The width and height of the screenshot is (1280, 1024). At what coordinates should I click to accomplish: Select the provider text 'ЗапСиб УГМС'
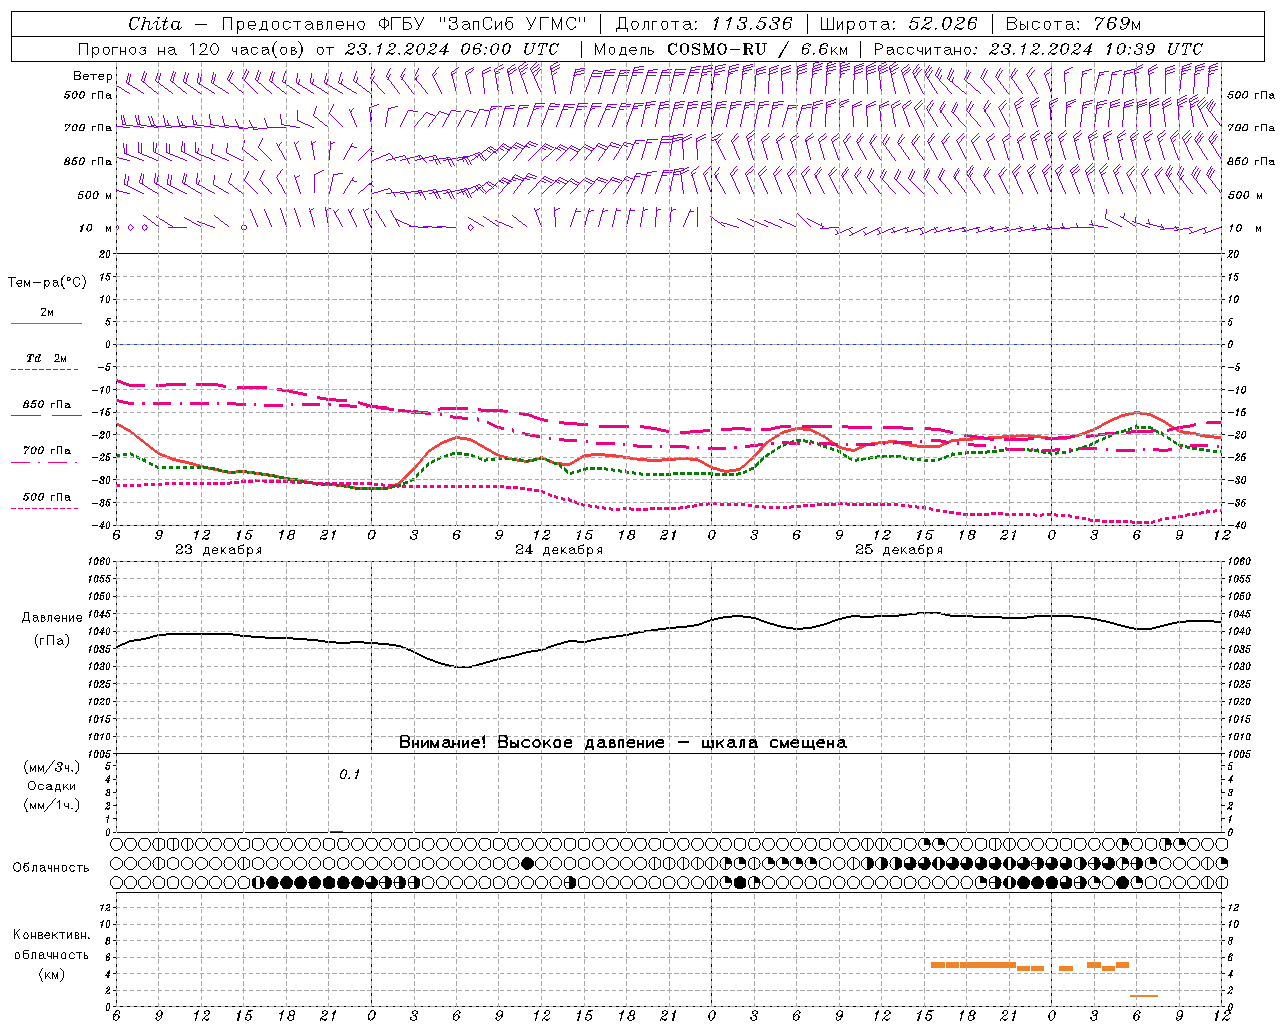(512, 24)
